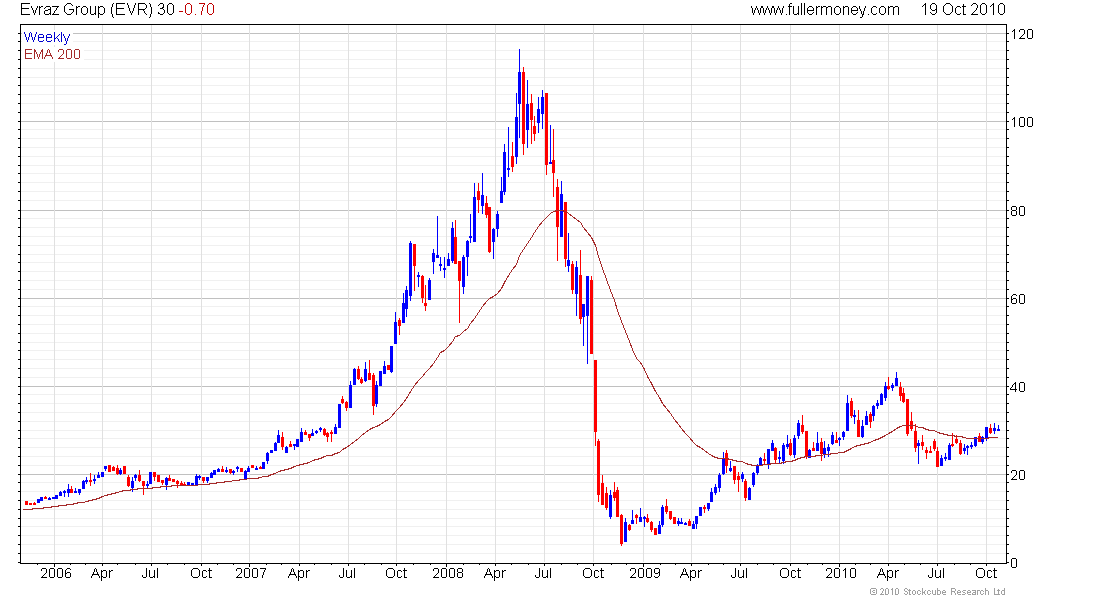Click the last 'Oct' label after 2010
The image size is (1100, 600).
pyautogui.click(x=986, y=573)
